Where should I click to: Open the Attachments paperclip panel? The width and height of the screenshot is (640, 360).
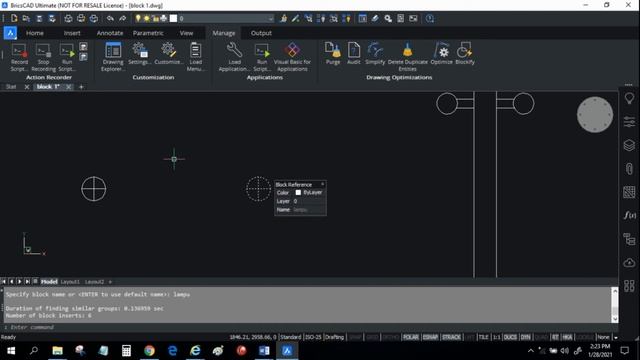pyautogui.click(x=629, y=169)
